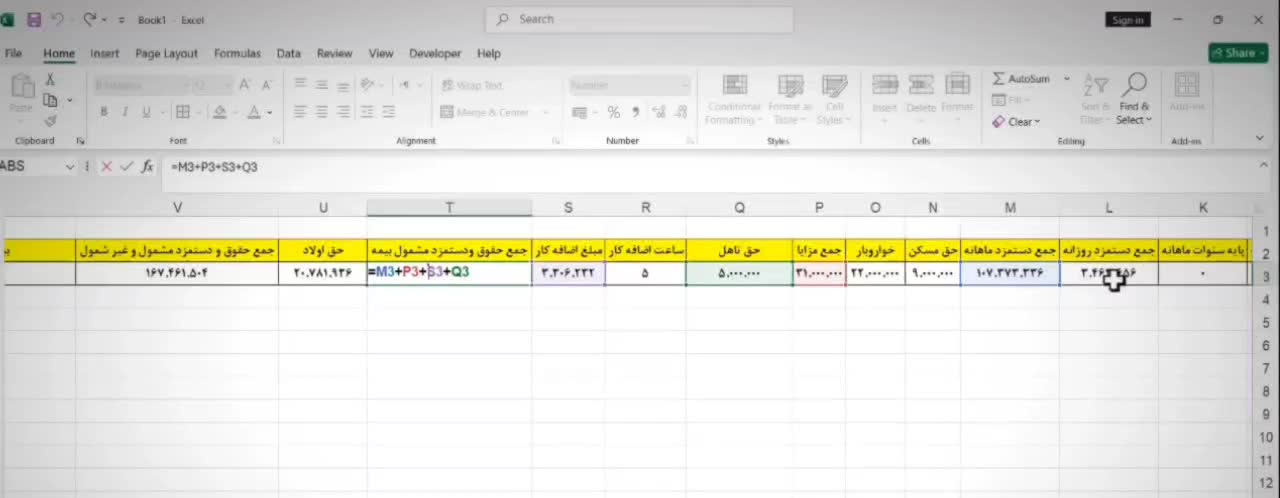Click the Copy icon in Clipboard group
1280x498 pixels.
tap(49, 100)
